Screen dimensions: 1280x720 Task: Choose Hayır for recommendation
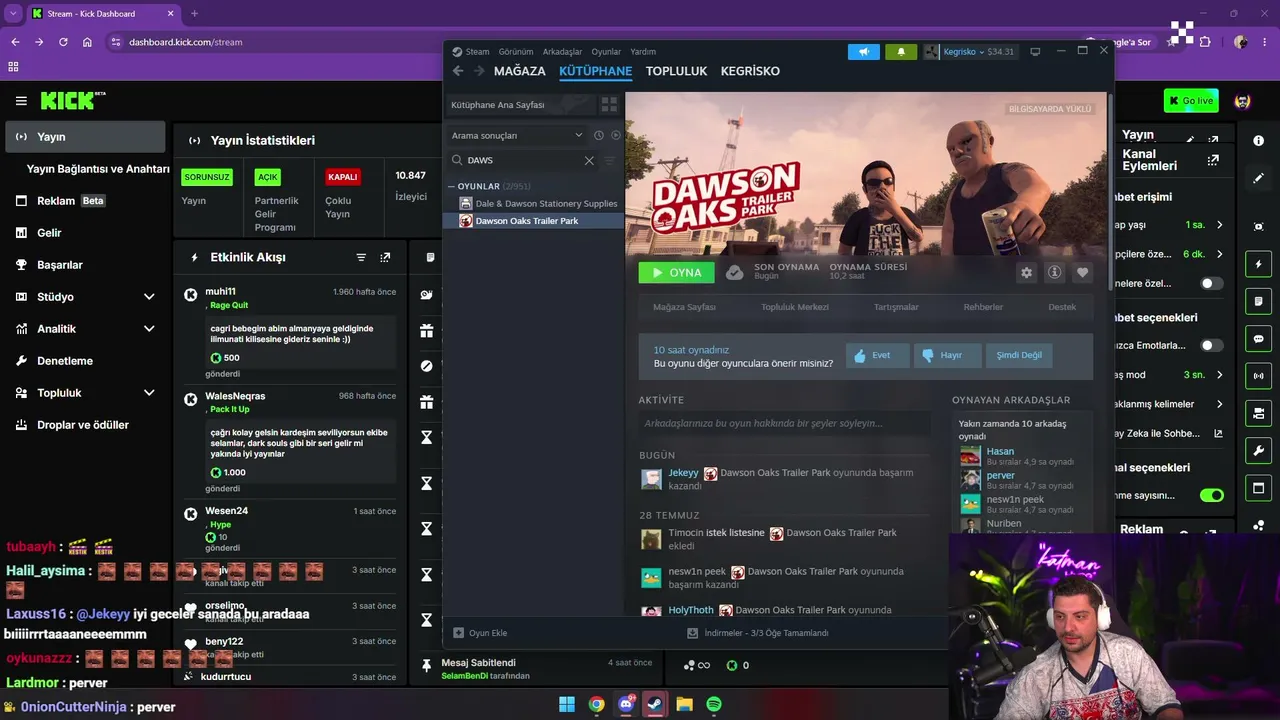(x=946, y=355)
